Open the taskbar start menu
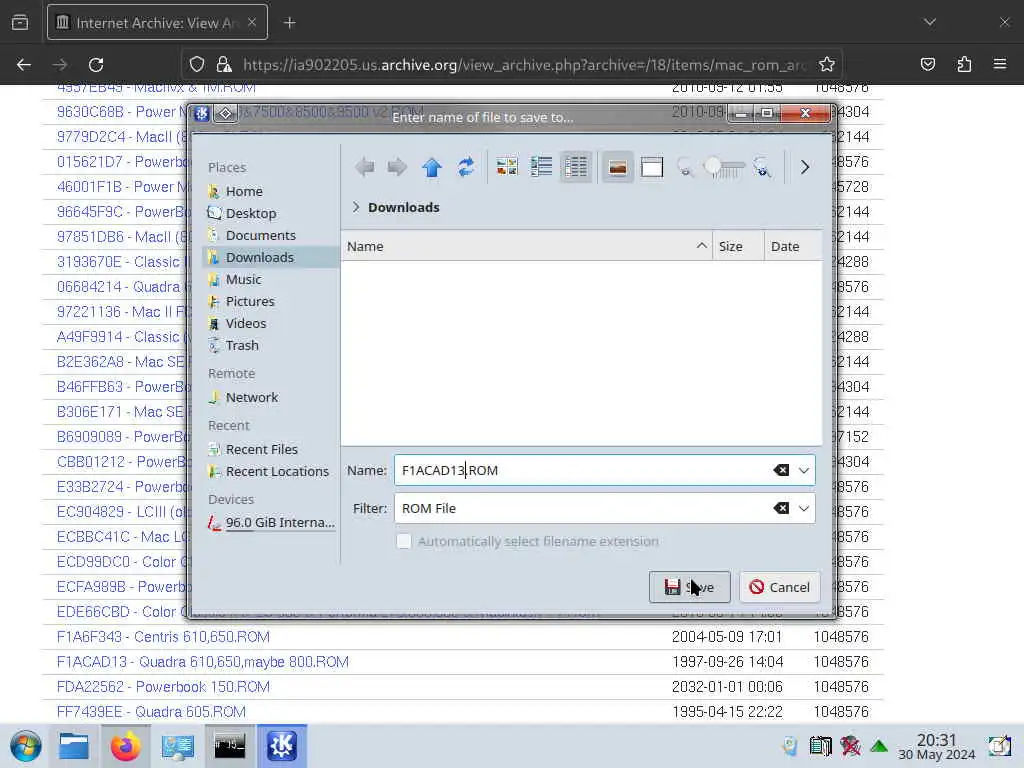The width and height of the screenshot is (1024, 768). [25, 746]
